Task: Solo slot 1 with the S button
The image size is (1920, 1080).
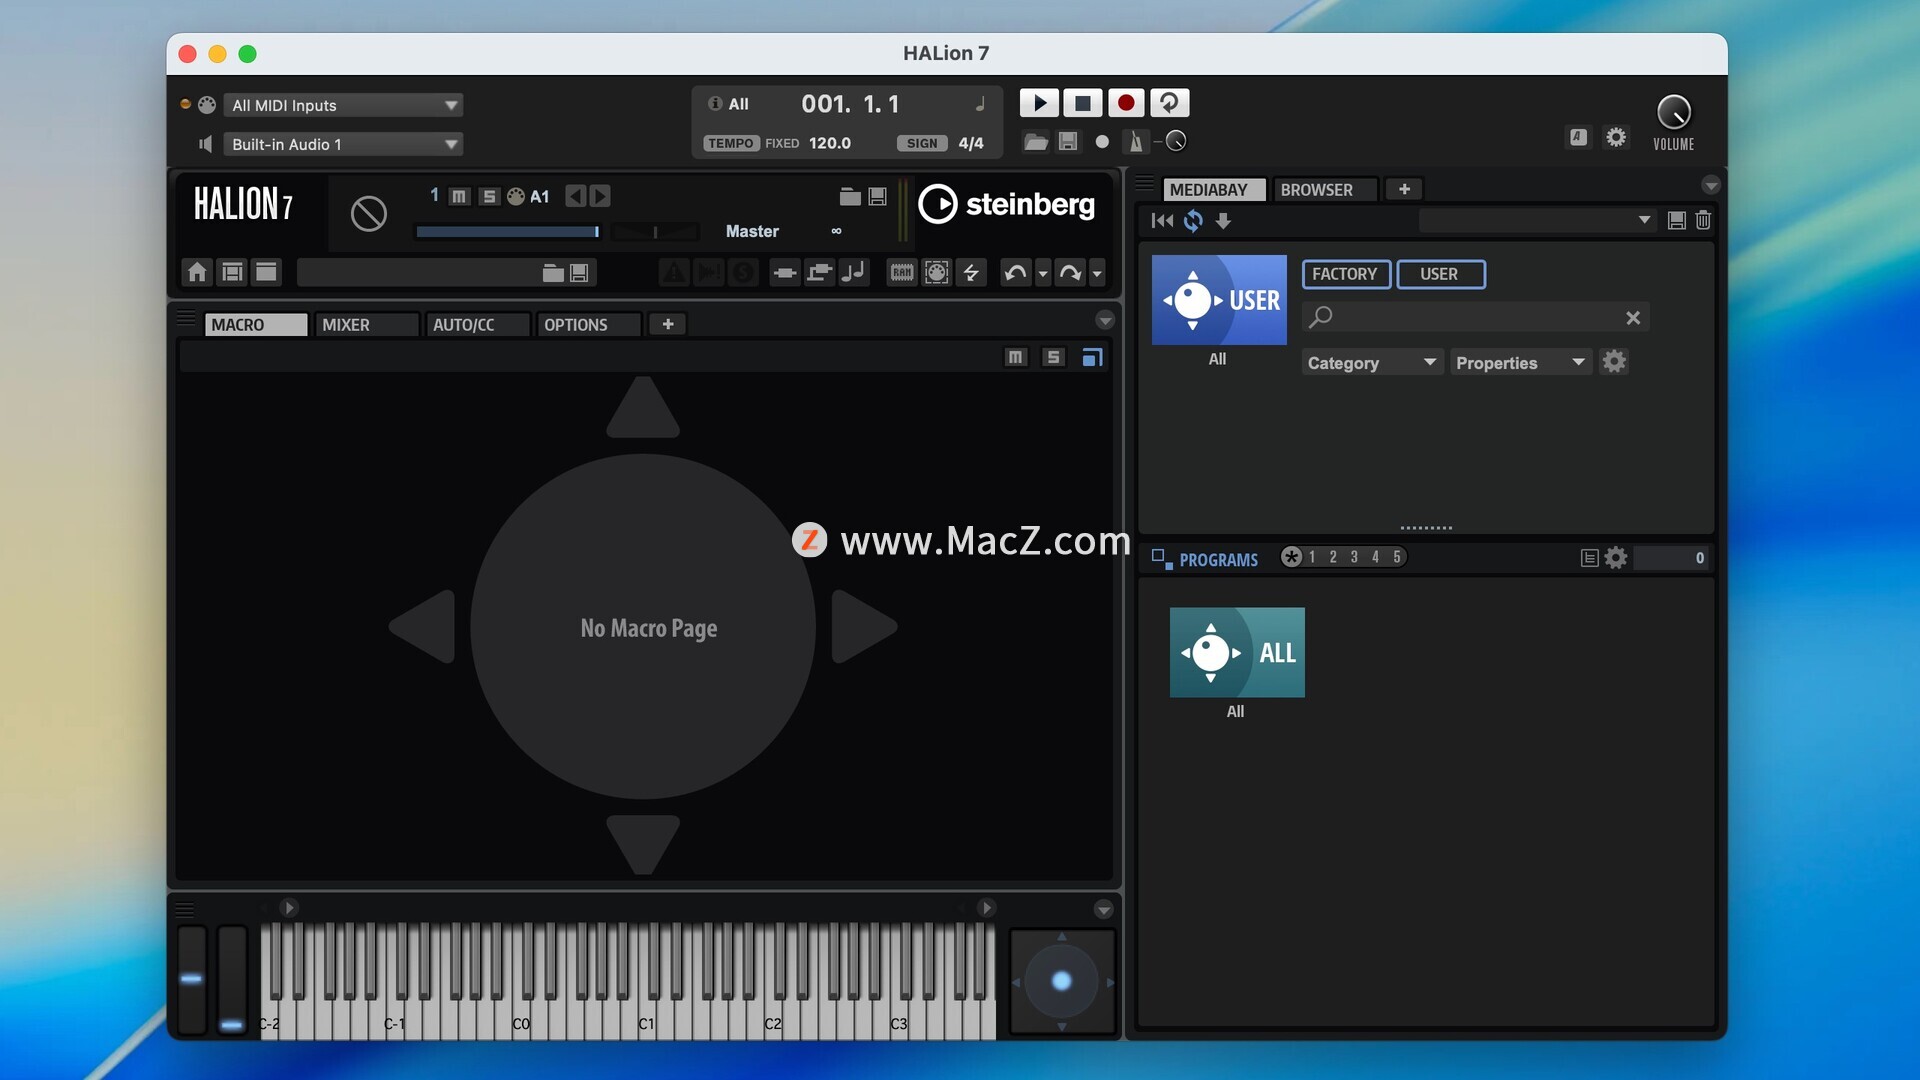Action: (489, 196)
